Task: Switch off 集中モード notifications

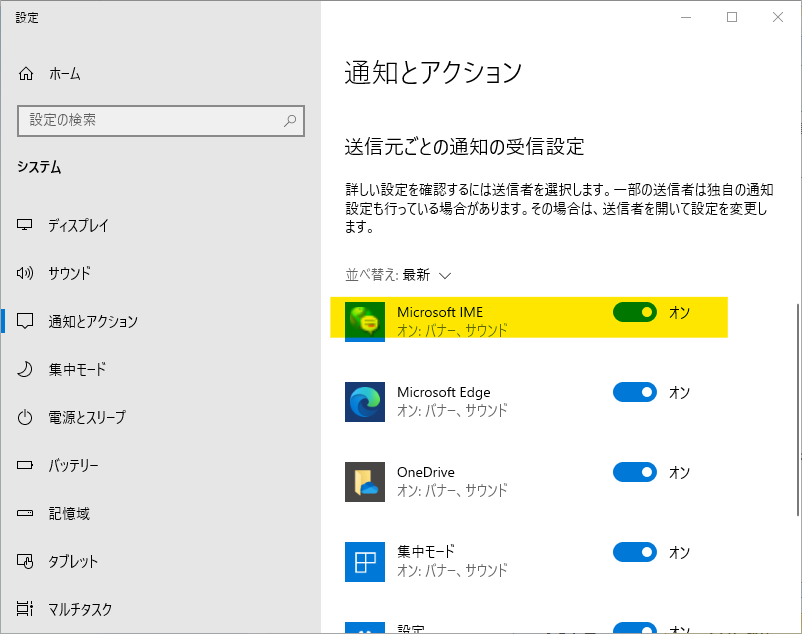Action: pyautogui.click(x=634, y=552)
